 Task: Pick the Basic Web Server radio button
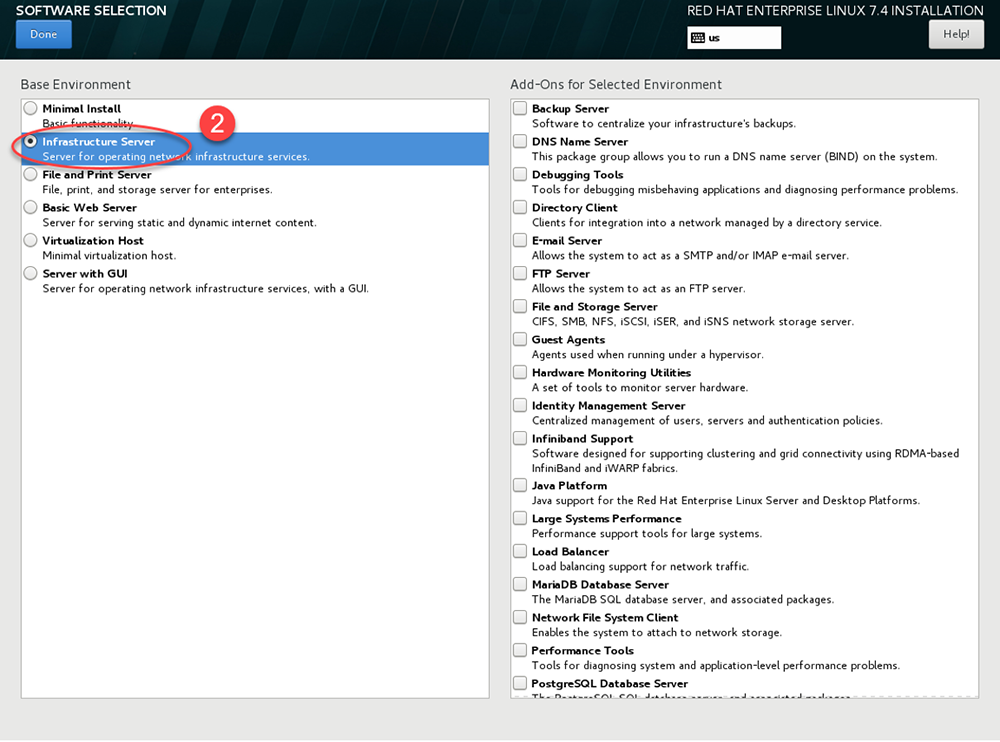[31, 208]
